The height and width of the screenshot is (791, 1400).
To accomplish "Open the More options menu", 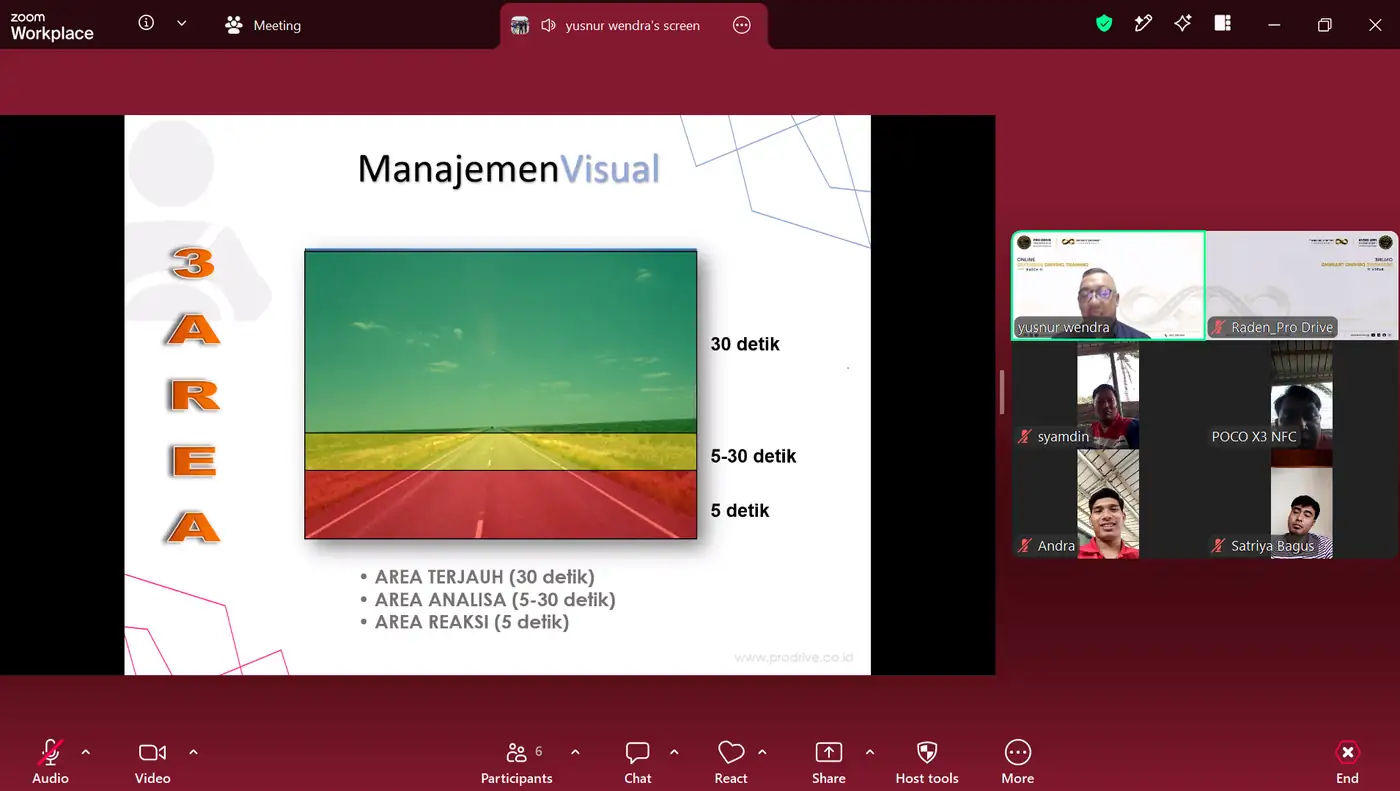I will coord(1018,762).
